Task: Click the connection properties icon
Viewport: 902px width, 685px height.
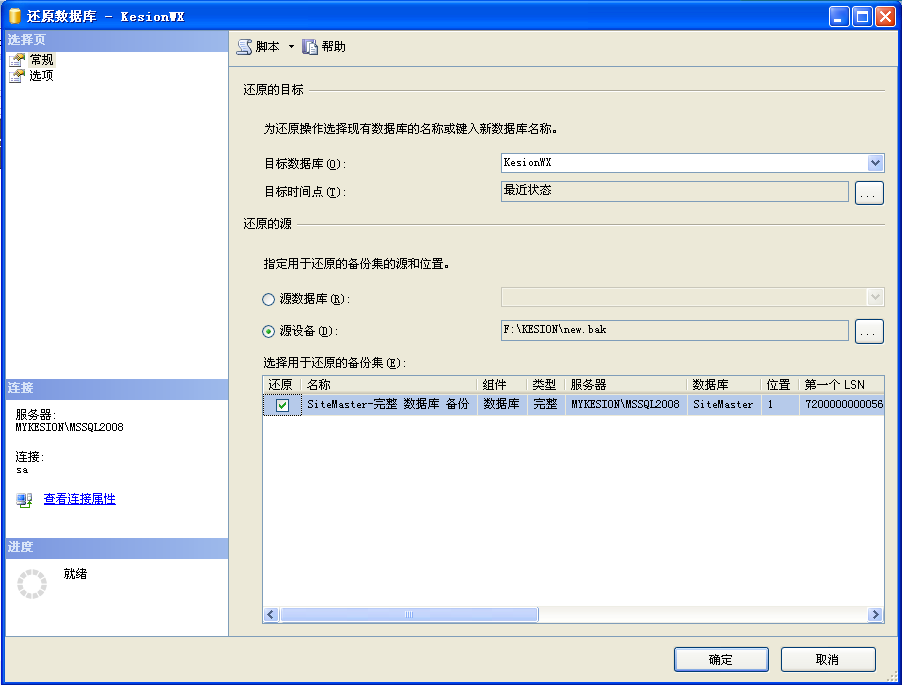Action: (x=25, y=500)
